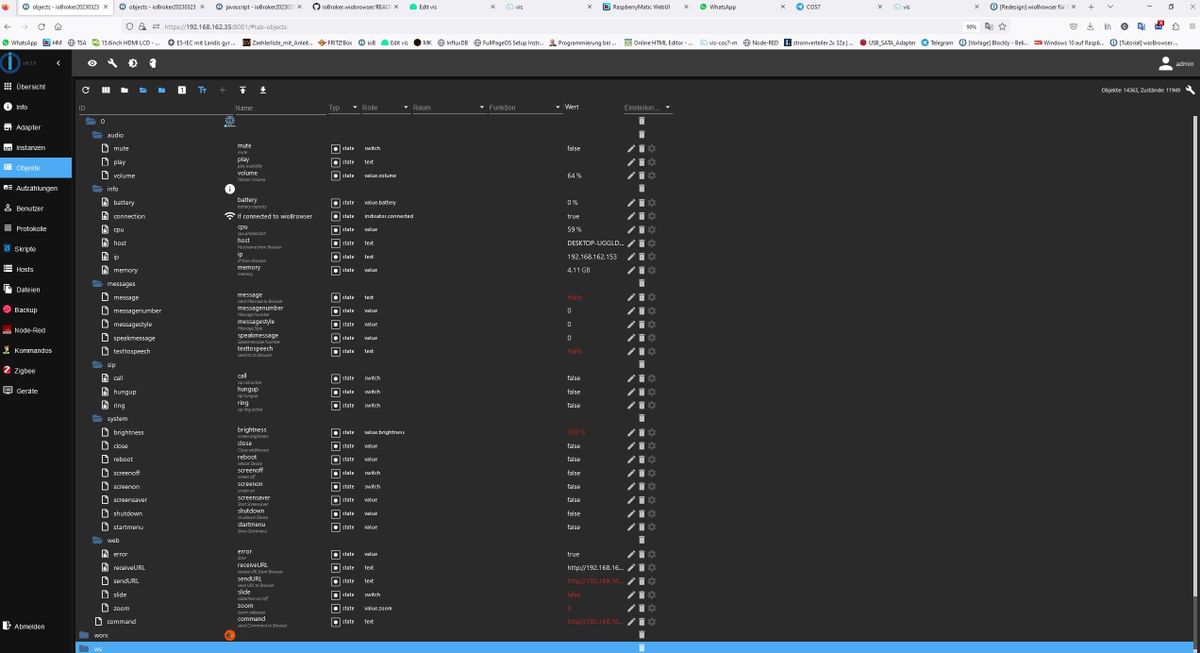Edit the brightness value with pencil icon

(631, 432)
